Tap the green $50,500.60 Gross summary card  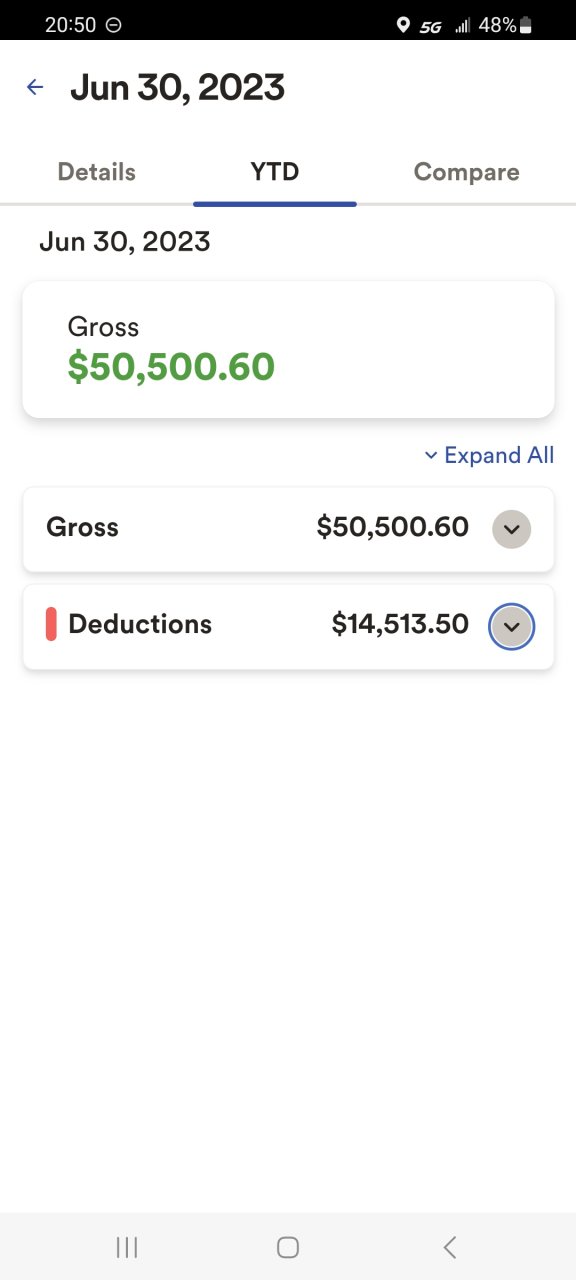tap(288, 349)
